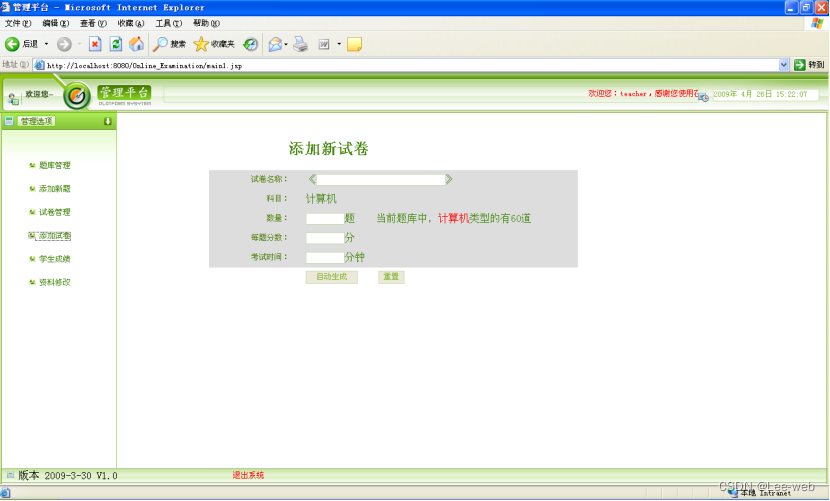Focus the 每题分数 input field

pos(325,238)
